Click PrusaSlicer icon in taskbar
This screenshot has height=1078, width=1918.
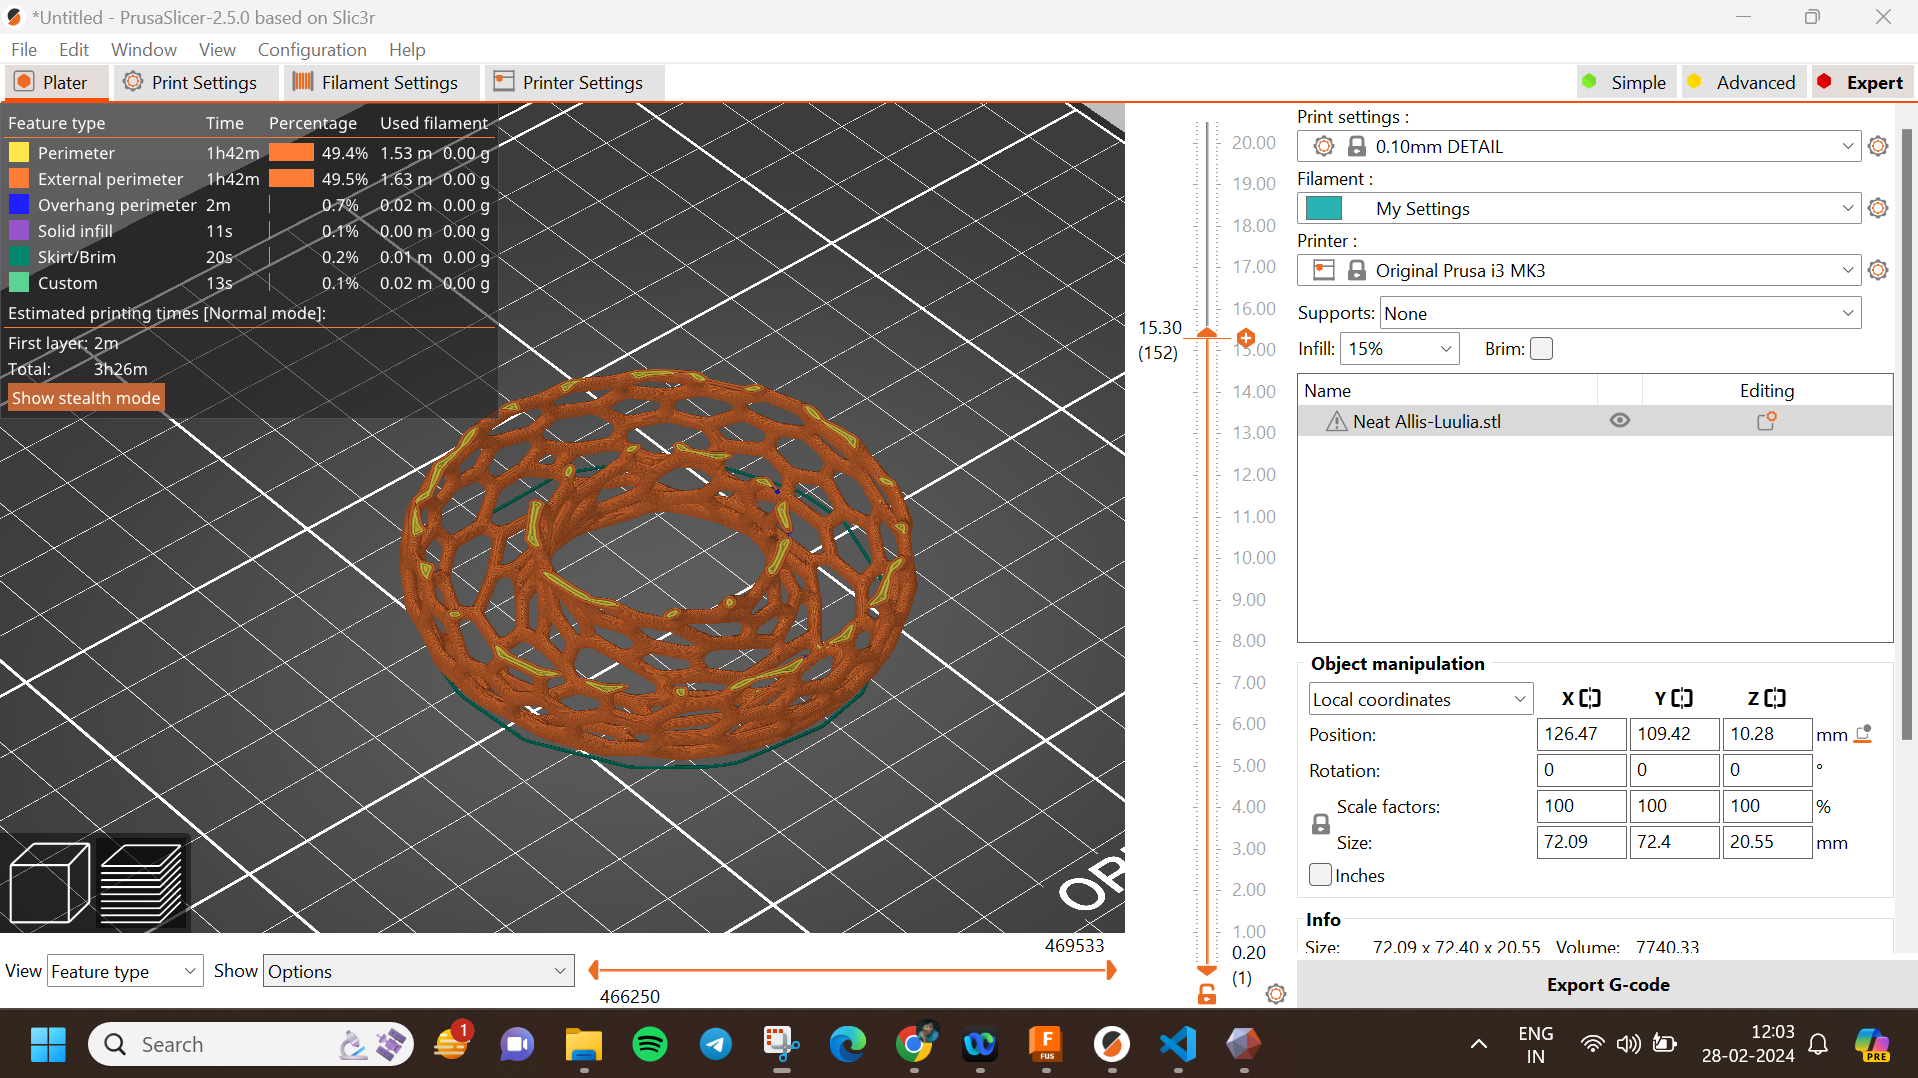[x=1112, y=1045]
